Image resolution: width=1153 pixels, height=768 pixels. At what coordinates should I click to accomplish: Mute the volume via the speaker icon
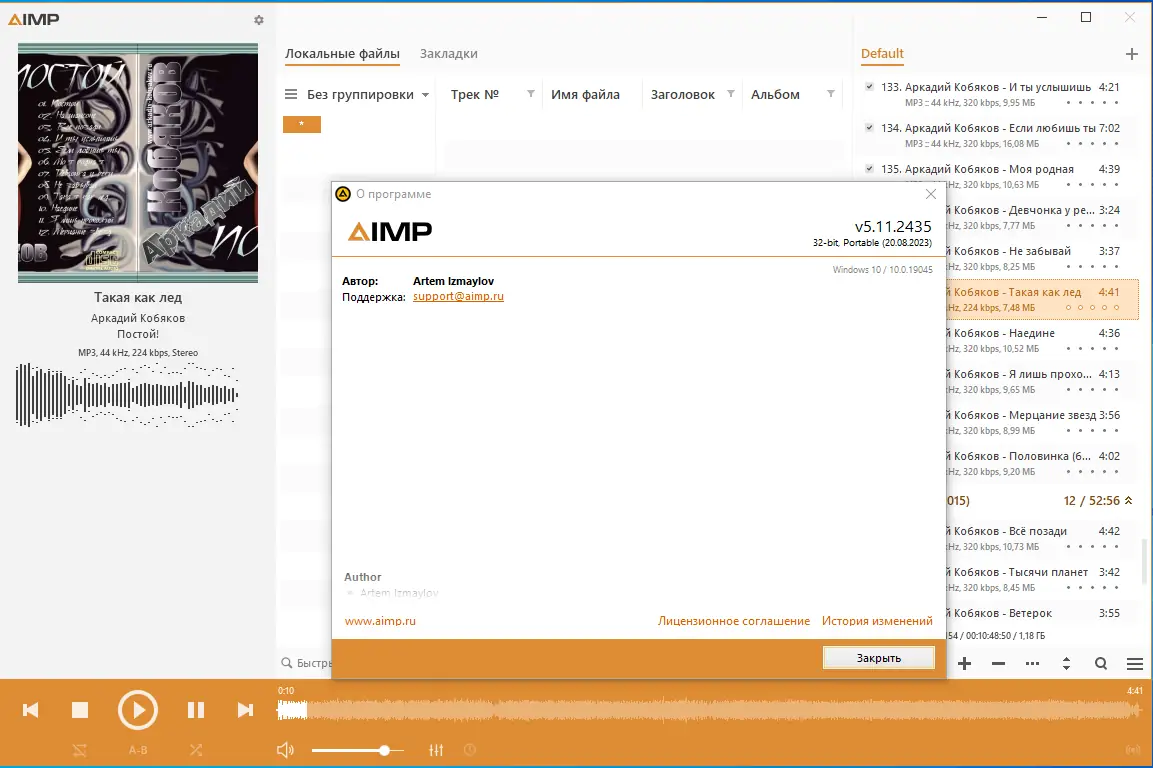(x=285, y=749)
